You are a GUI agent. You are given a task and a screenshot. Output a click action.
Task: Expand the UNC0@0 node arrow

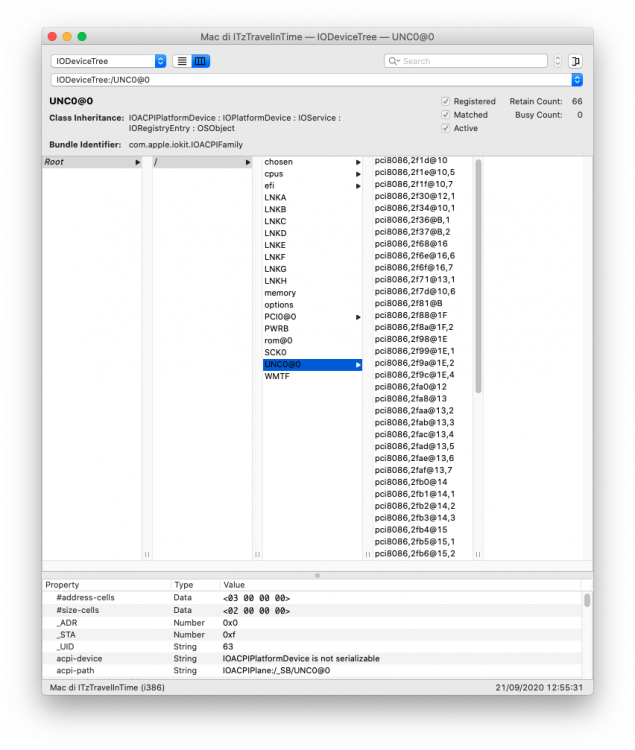click(358, 365)
